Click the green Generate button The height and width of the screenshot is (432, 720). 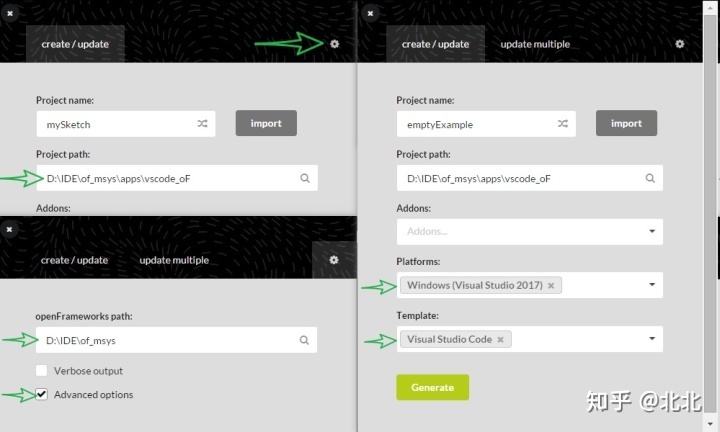433,387
